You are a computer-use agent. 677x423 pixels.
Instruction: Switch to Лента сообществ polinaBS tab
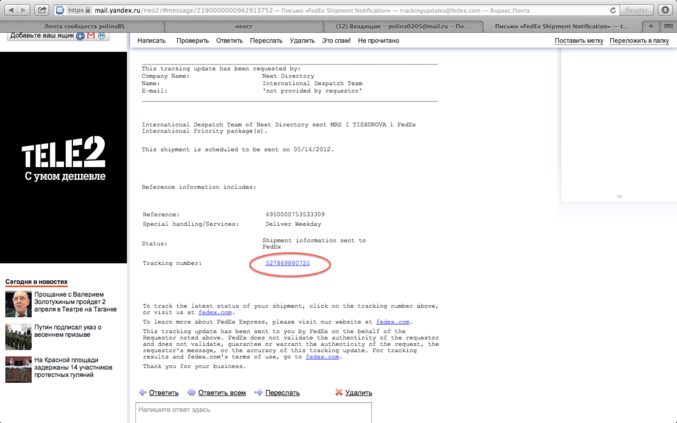[84, 26]
